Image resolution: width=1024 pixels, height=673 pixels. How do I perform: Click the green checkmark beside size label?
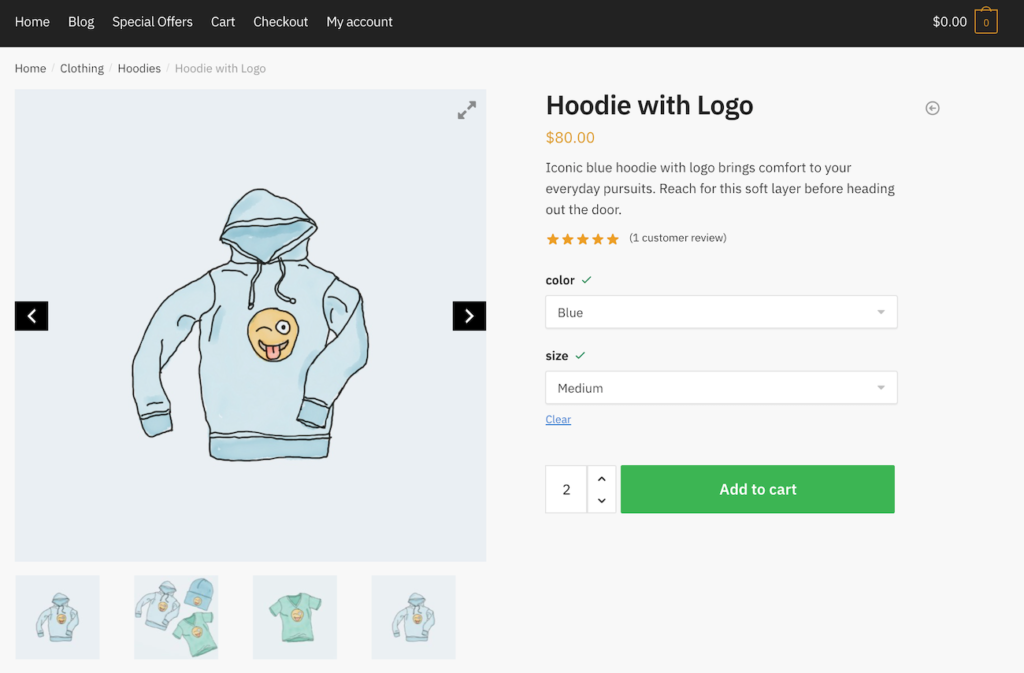point(578,355)
